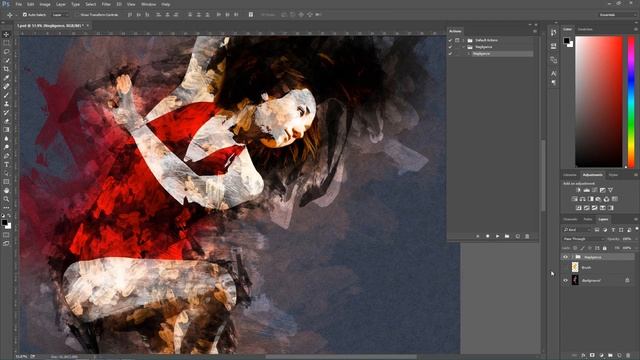
Task: Add layer mask using Layers panel button
Action: (x=592, y=356)
